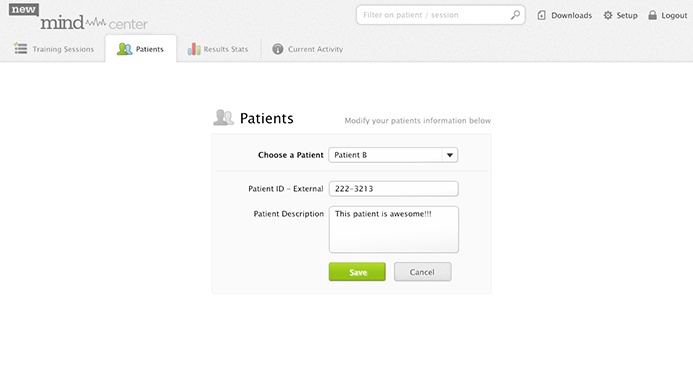Click the Training Sessions list icon
Image resolution: width=693 pixels, height=391 pixels.
click(x=20, y=48)
